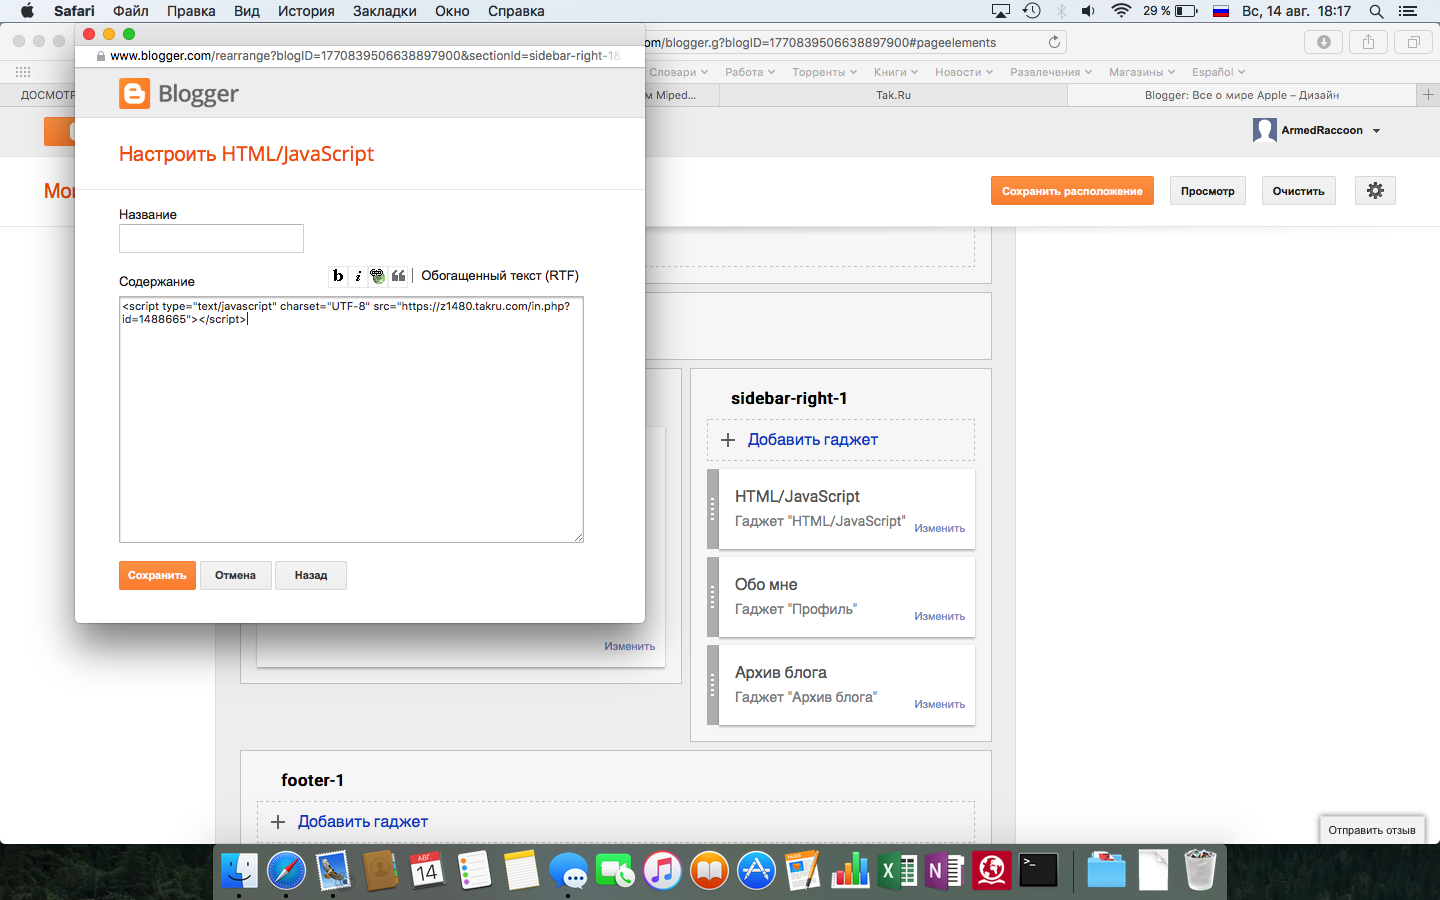Click the Safari share icon
The height and width of the screenshot is (900, 1440).
tap(1368, 42)
